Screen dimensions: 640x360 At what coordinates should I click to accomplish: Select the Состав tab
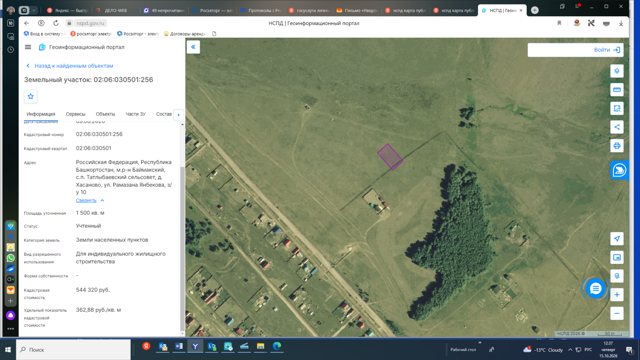[164, 114]
